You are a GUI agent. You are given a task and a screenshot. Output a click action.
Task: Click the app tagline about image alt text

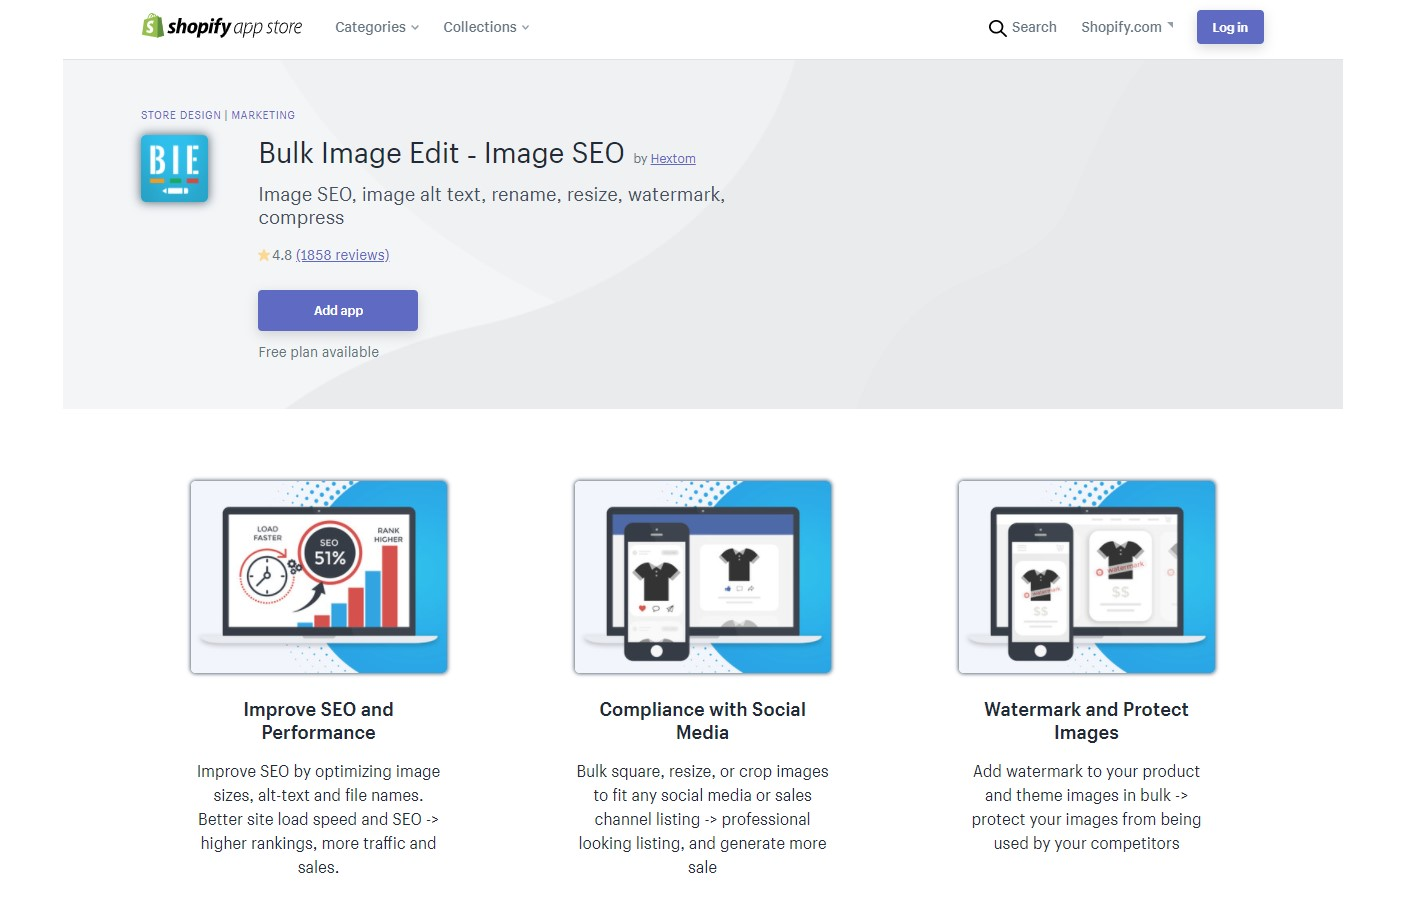click(x=492, y=206)
